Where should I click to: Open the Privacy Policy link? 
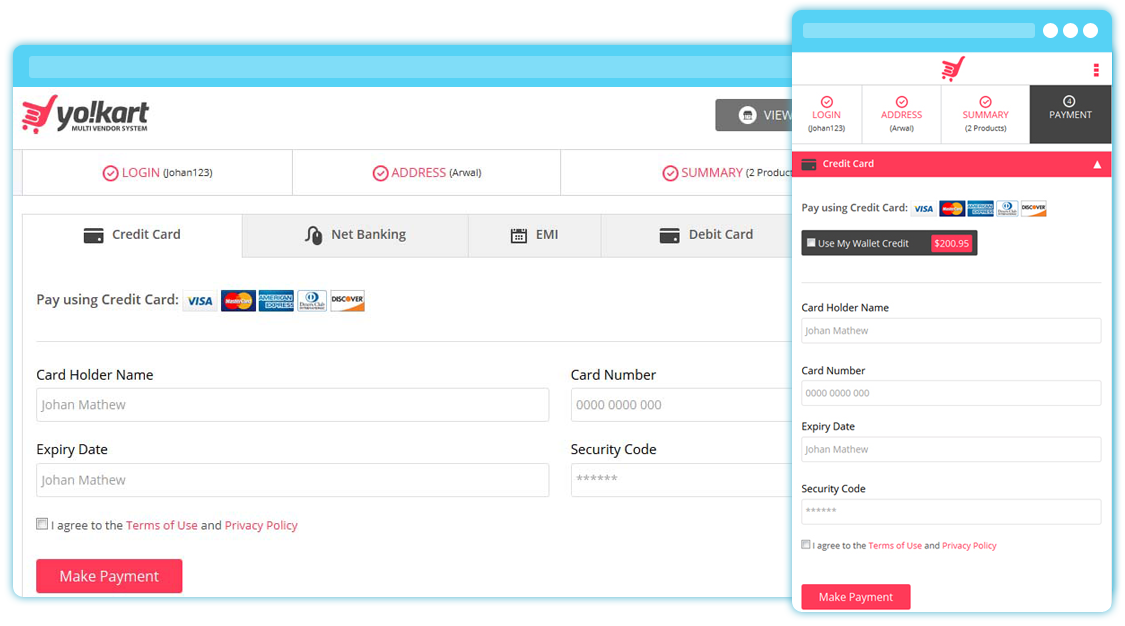261,525
